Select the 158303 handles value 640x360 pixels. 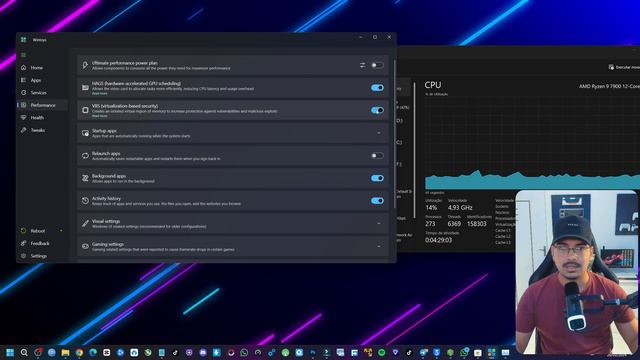[x=477, y=224]
